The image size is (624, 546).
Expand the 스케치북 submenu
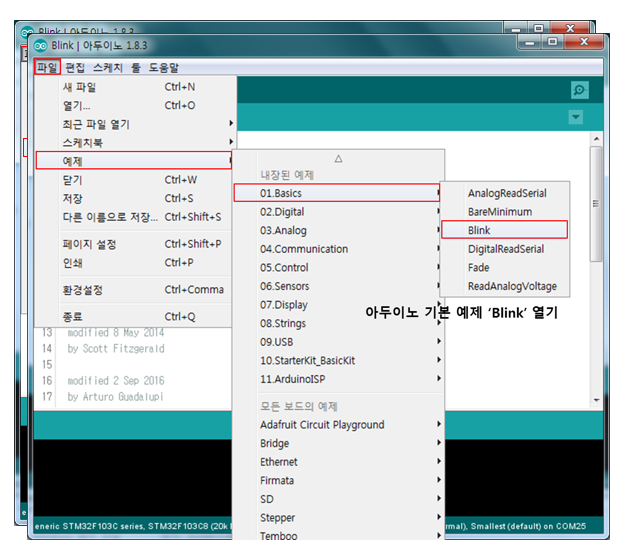click(134, 142)
